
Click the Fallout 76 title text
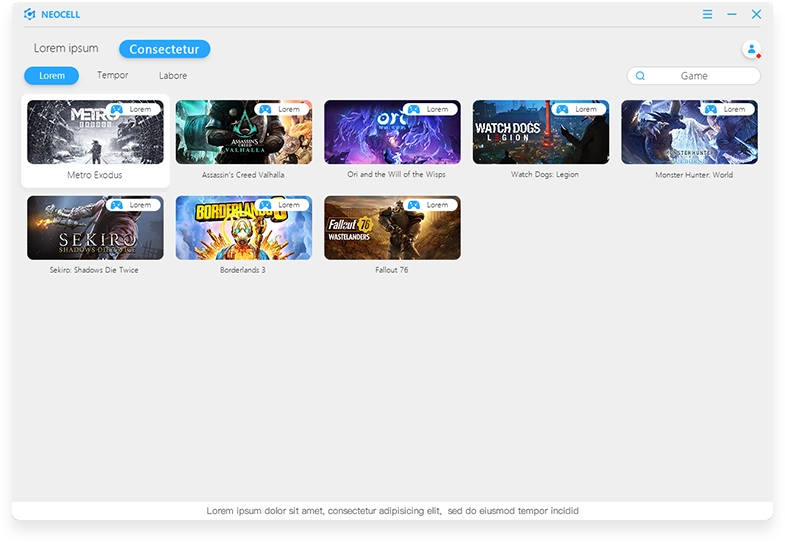391,270
